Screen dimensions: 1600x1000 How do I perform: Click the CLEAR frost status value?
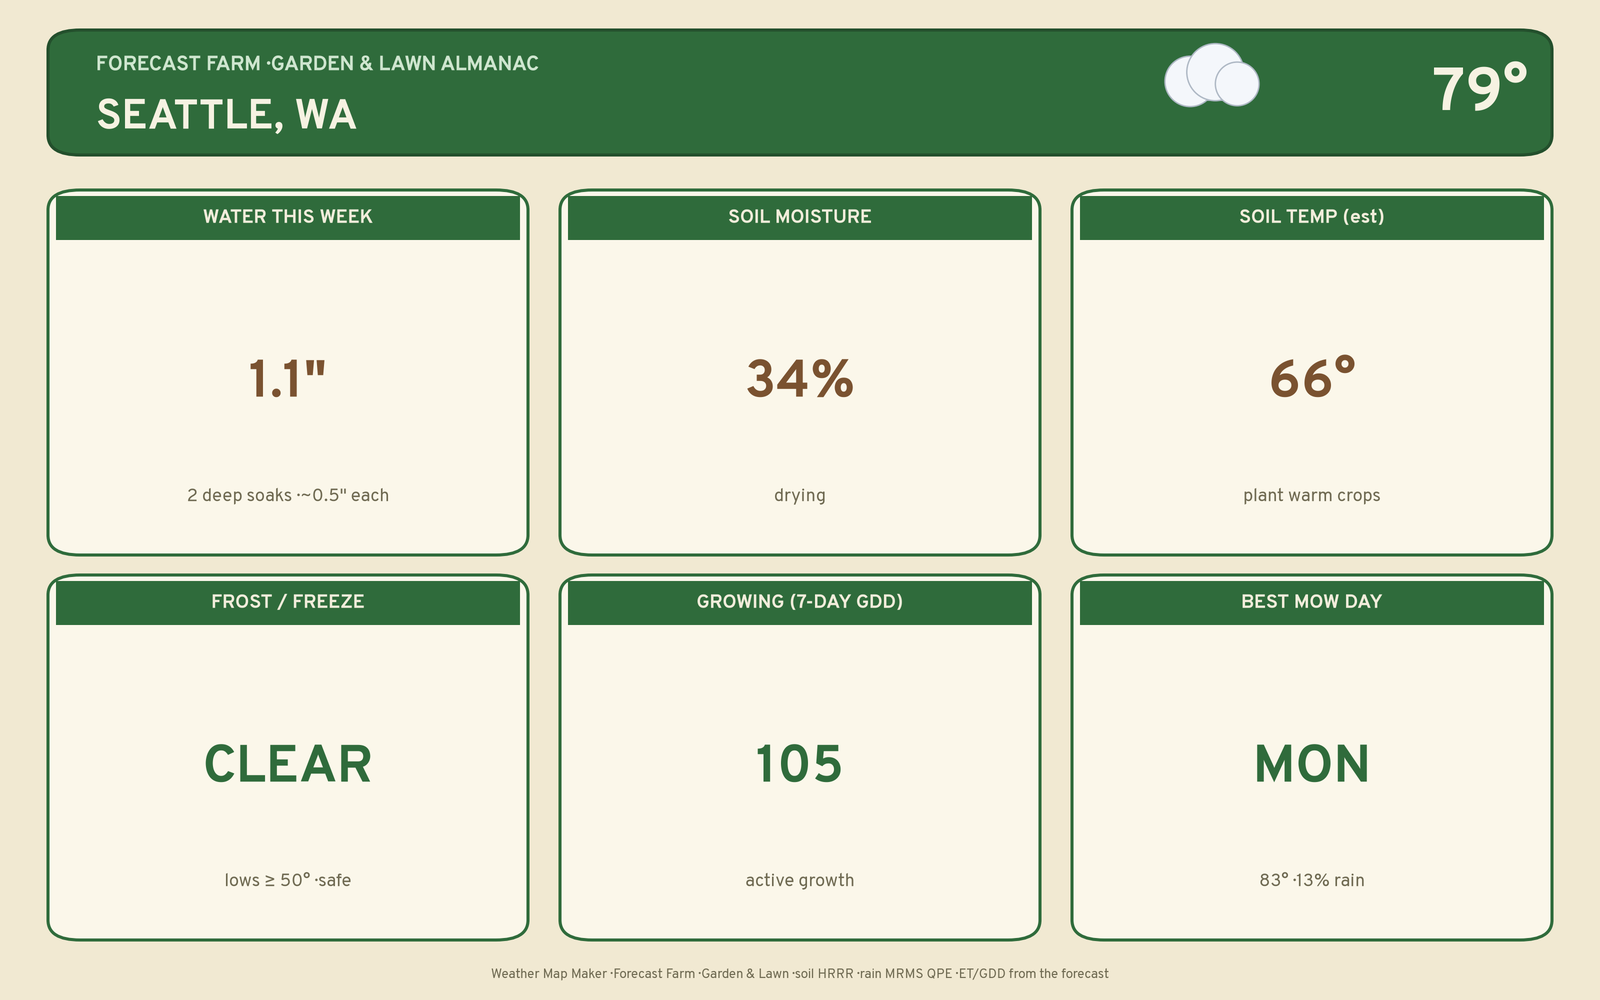coord(288,764)
